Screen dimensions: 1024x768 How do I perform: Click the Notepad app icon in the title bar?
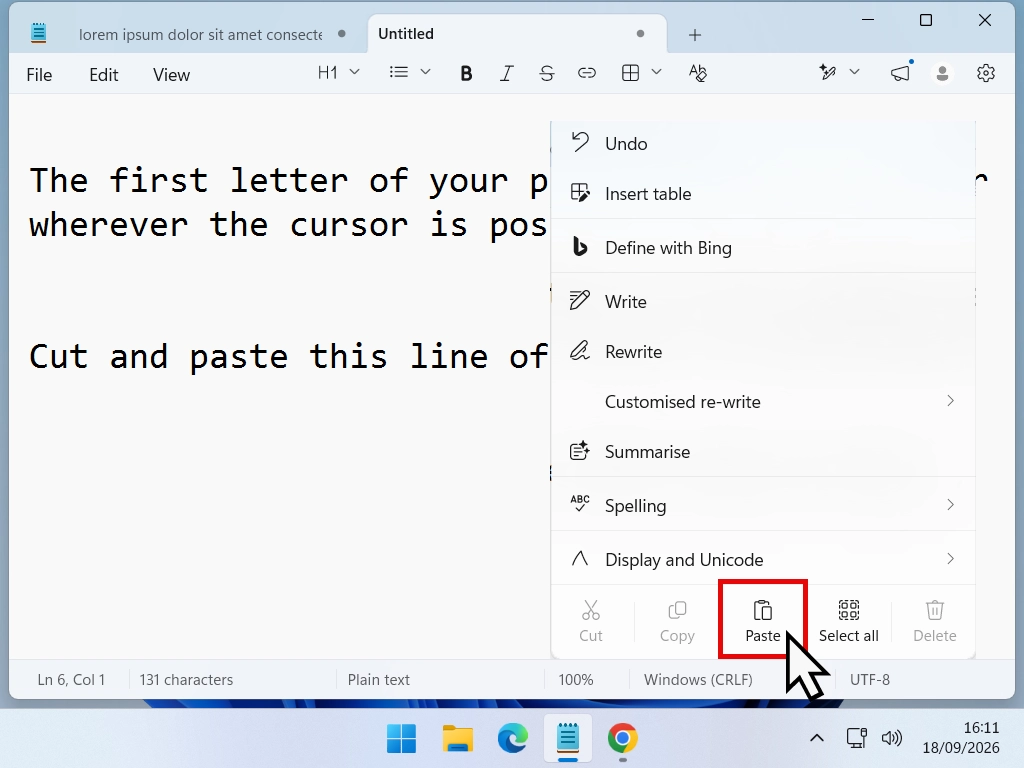click(x=39, y=33)
